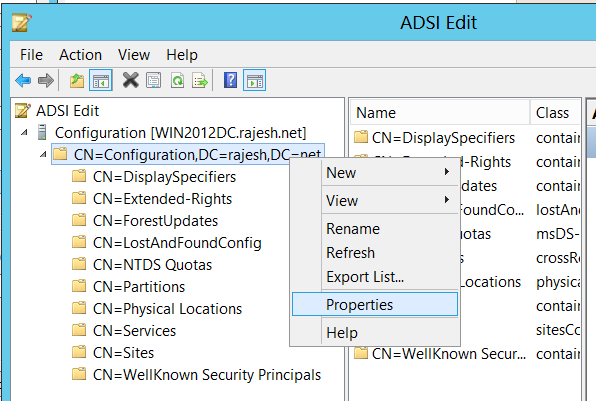
Task: Select CN=Sites in the tree
Action: coord(123,353)
